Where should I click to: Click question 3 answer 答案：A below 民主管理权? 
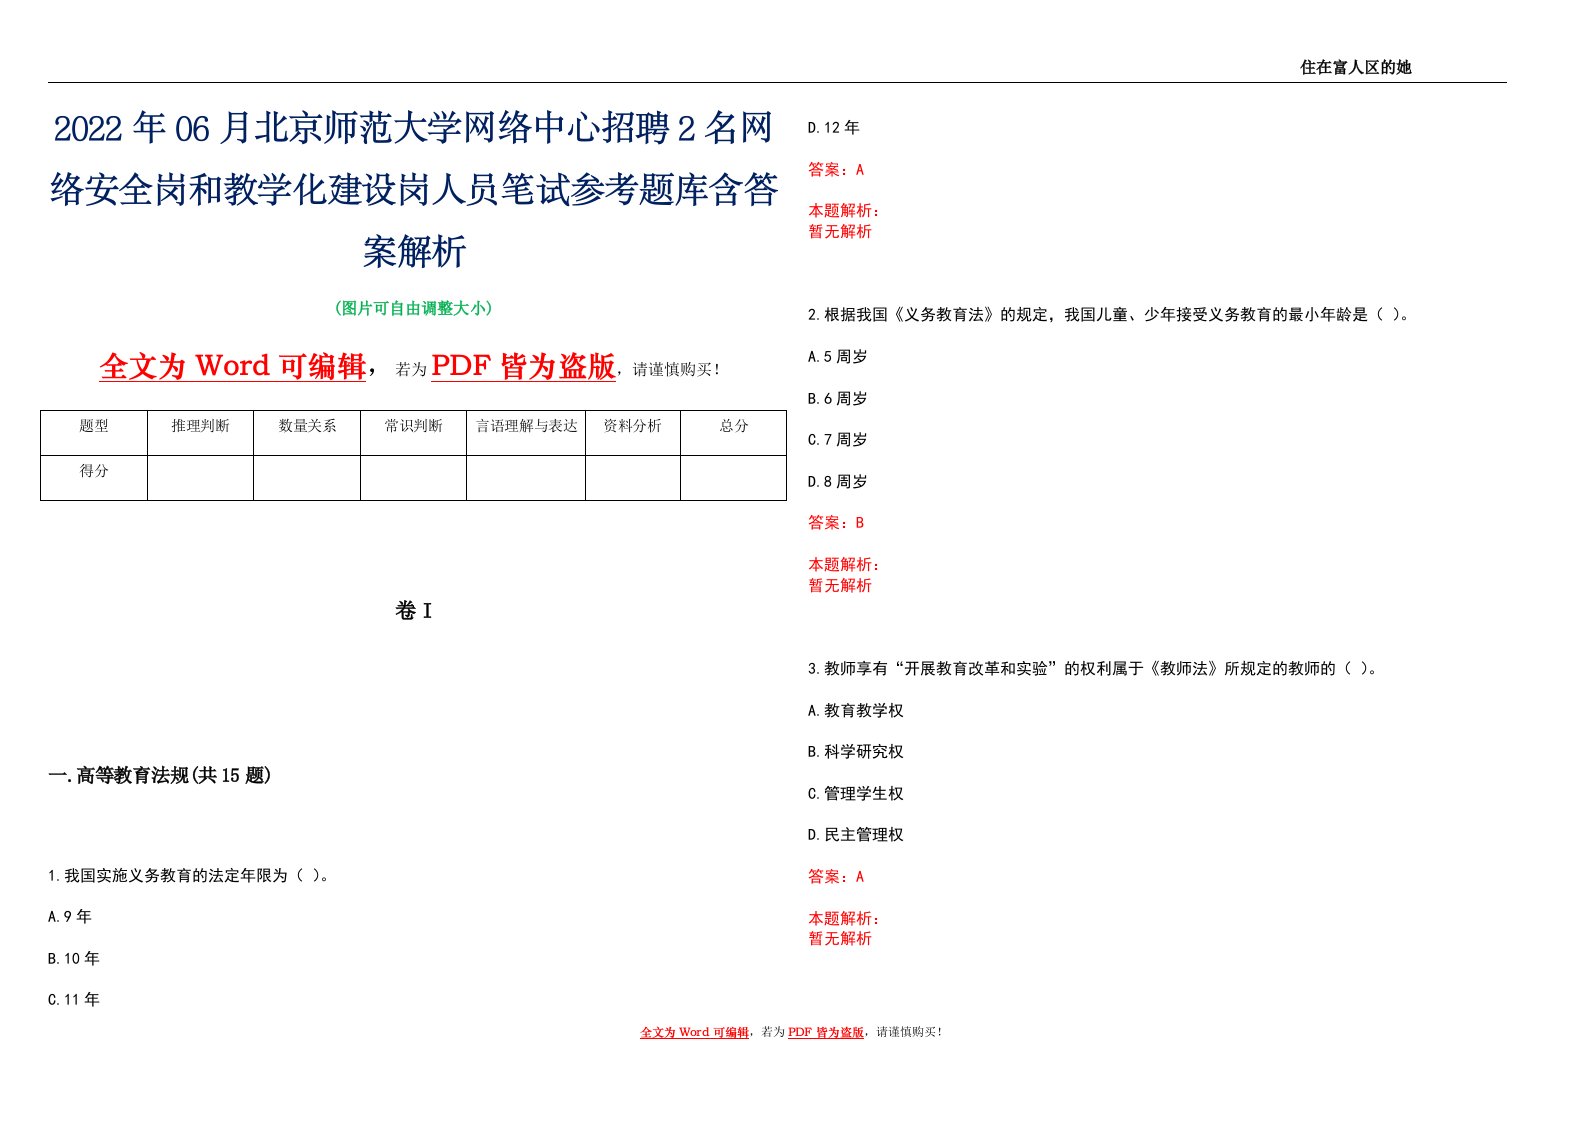click(836, 876)
